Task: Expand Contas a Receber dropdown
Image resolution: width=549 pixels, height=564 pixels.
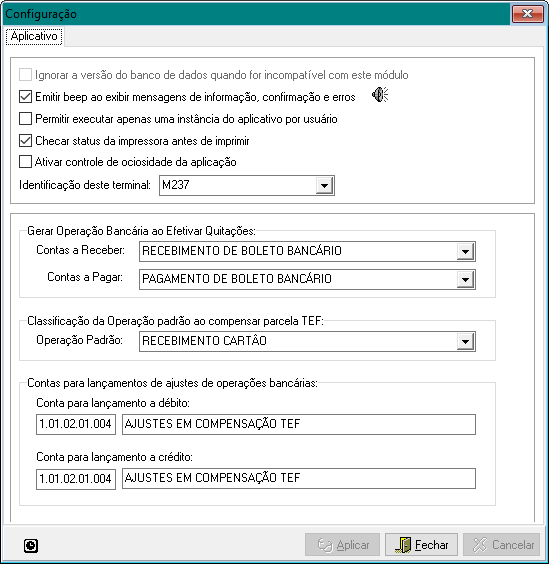Action: [x=465, y=251]
